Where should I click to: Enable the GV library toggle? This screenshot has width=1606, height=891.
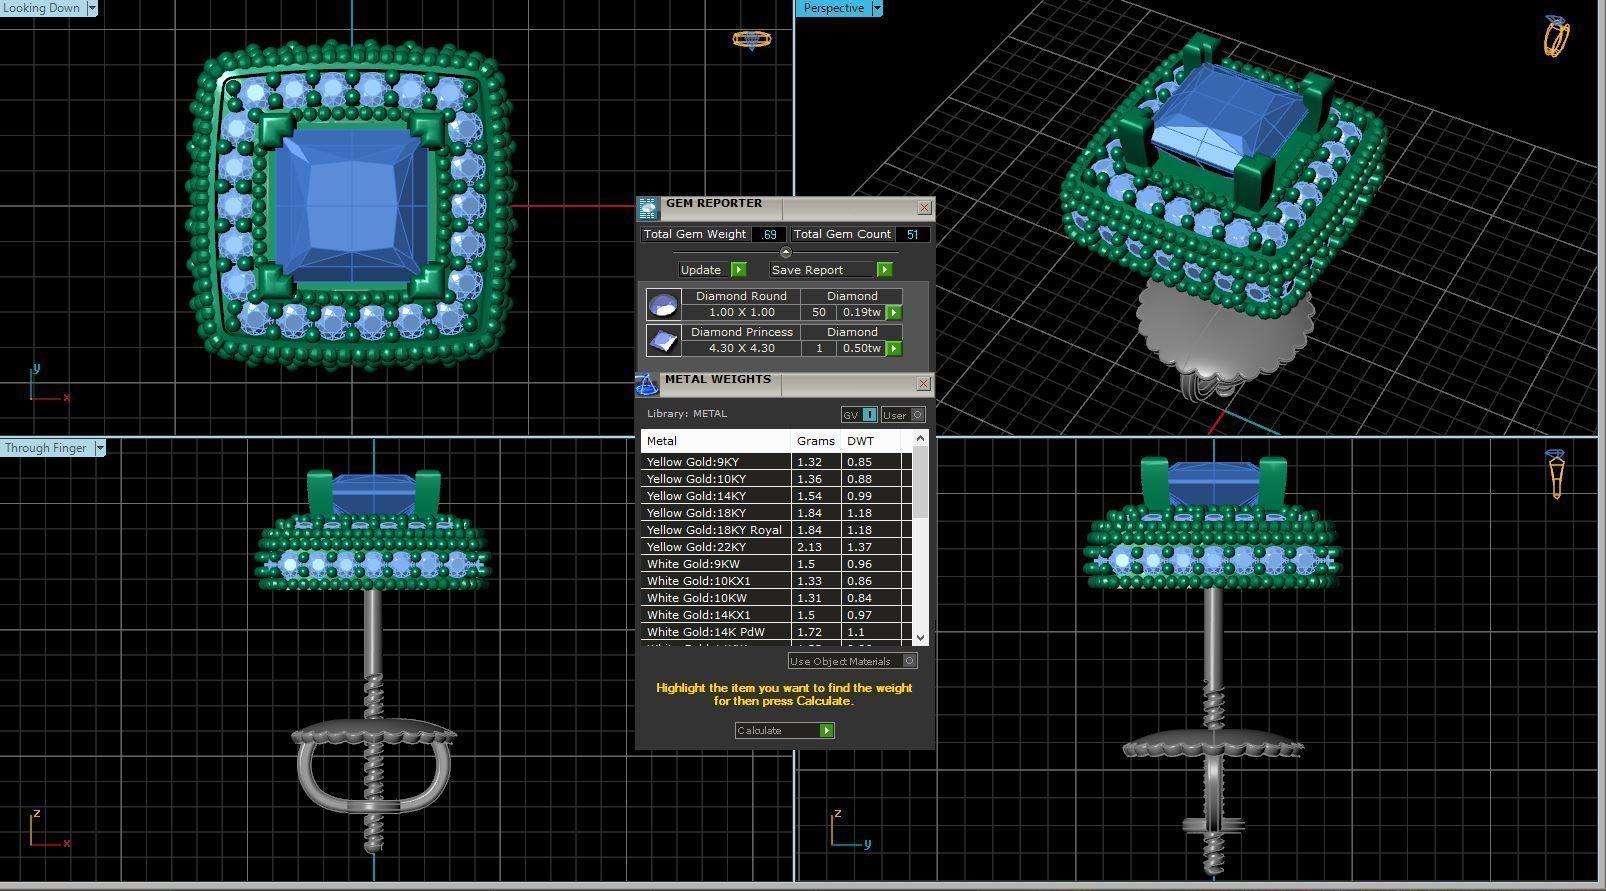(859, 415)
